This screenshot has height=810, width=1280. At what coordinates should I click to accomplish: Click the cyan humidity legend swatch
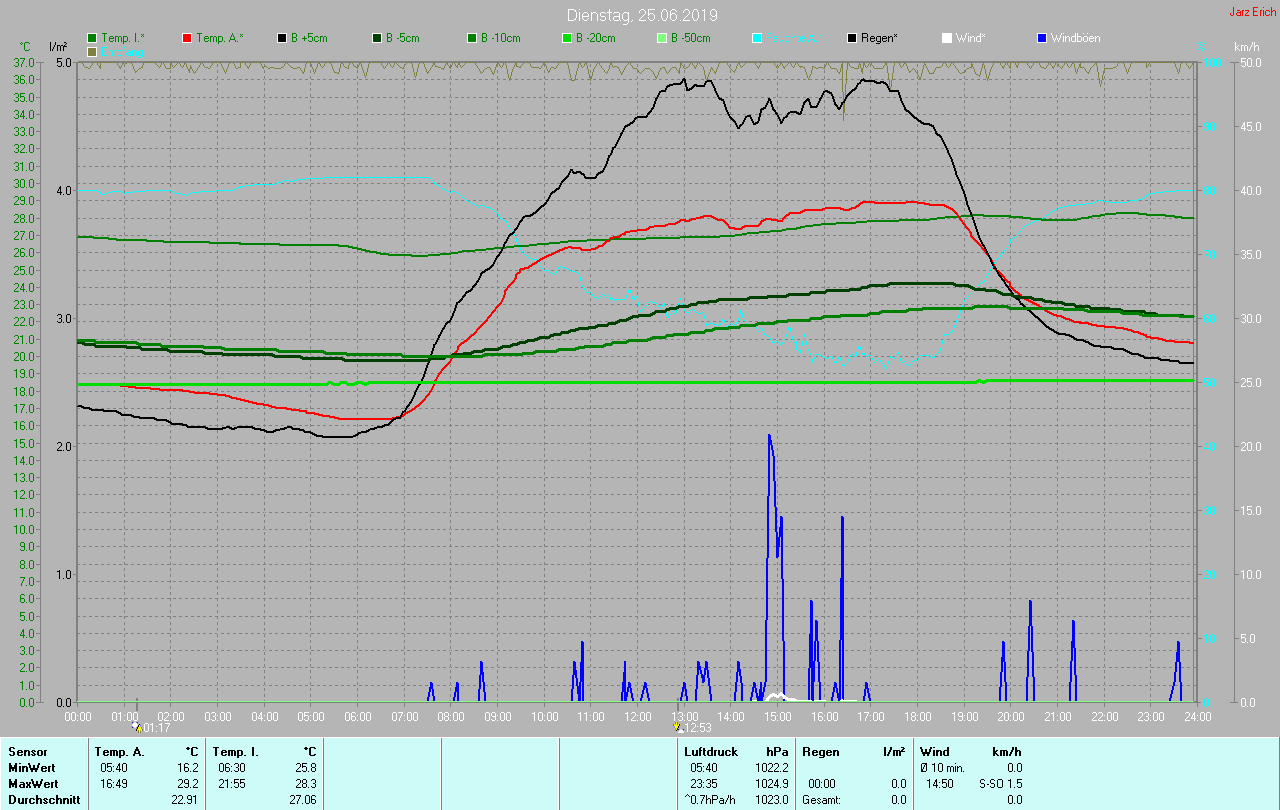(x=757, y=38)
